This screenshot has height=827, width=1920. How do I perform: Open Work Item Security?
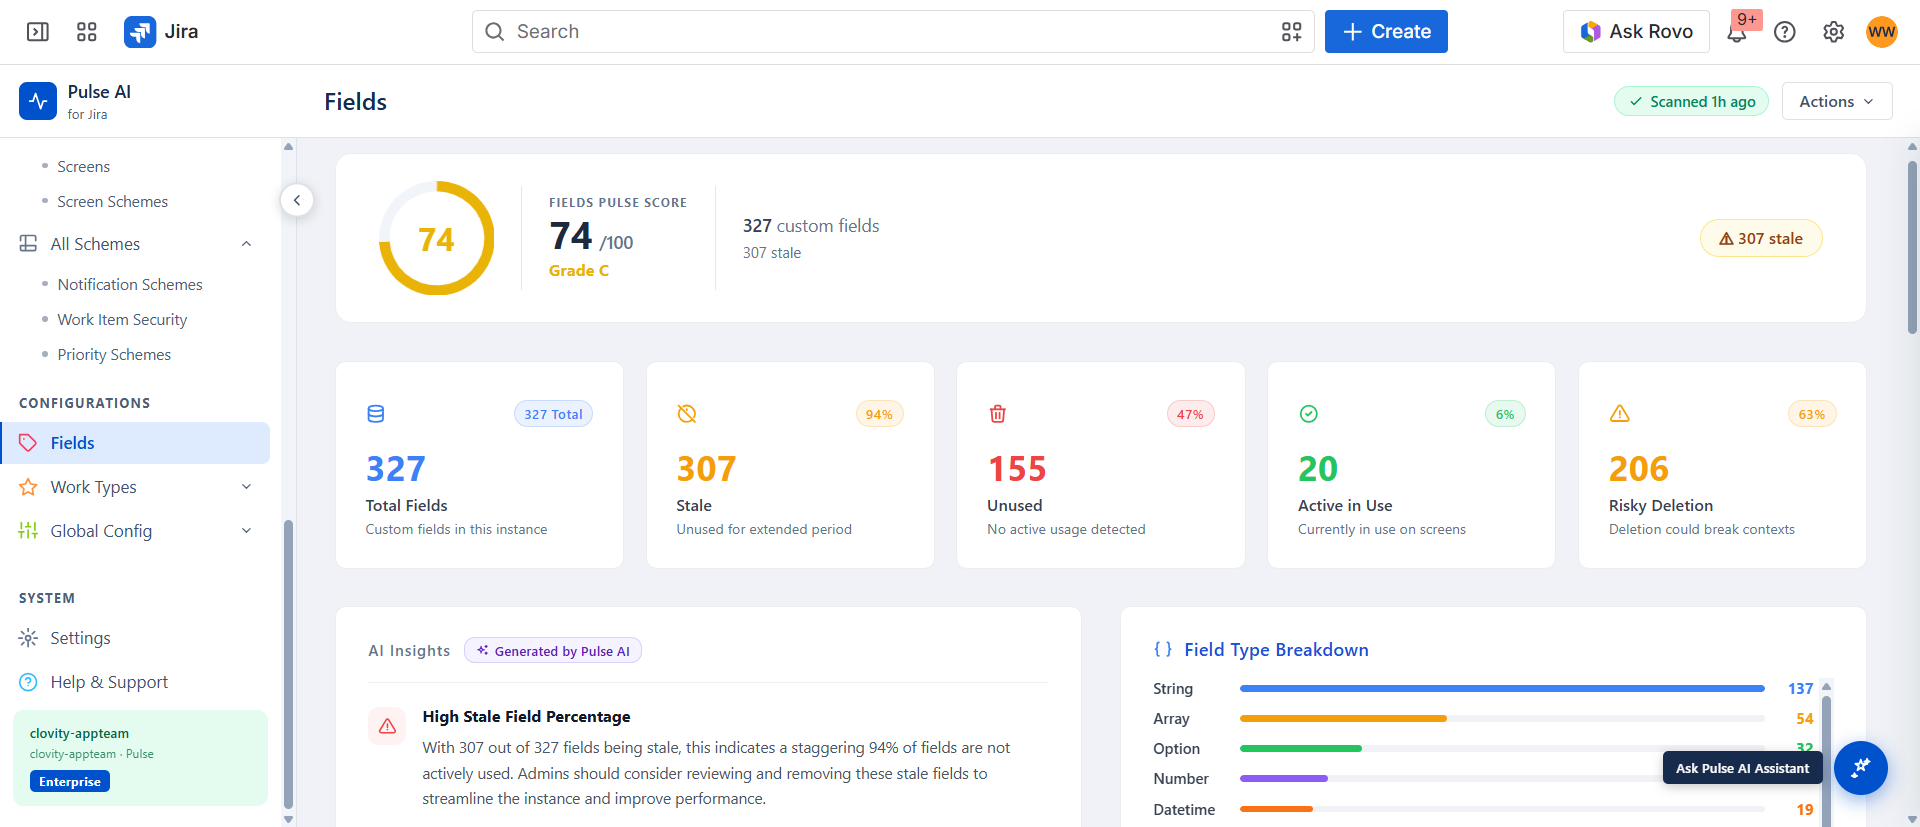(x=122, y=320)
